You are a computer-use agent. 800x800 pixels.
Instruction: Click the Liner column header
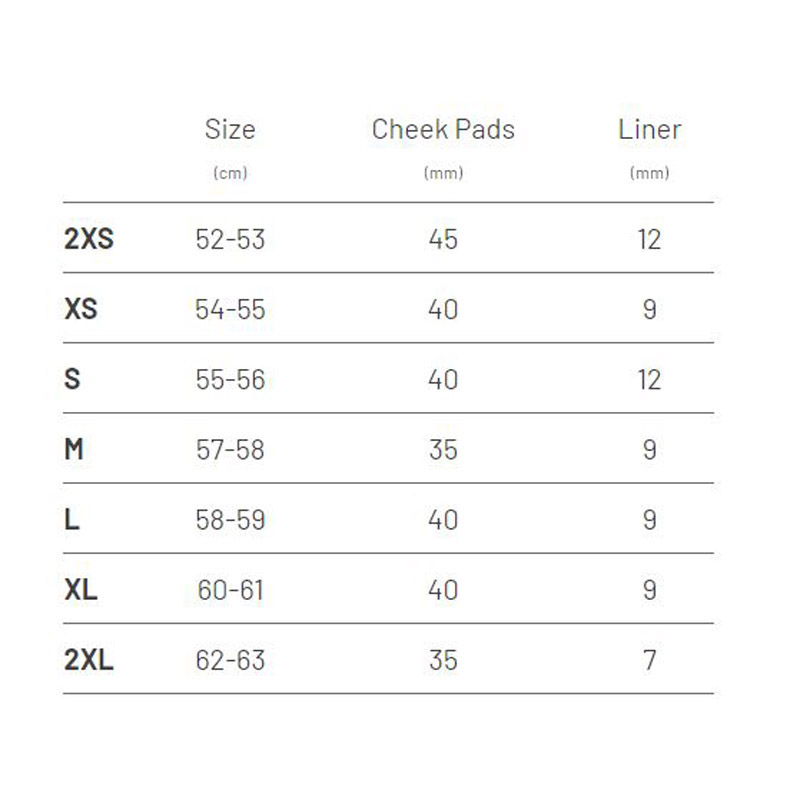(x=649, y=130)
